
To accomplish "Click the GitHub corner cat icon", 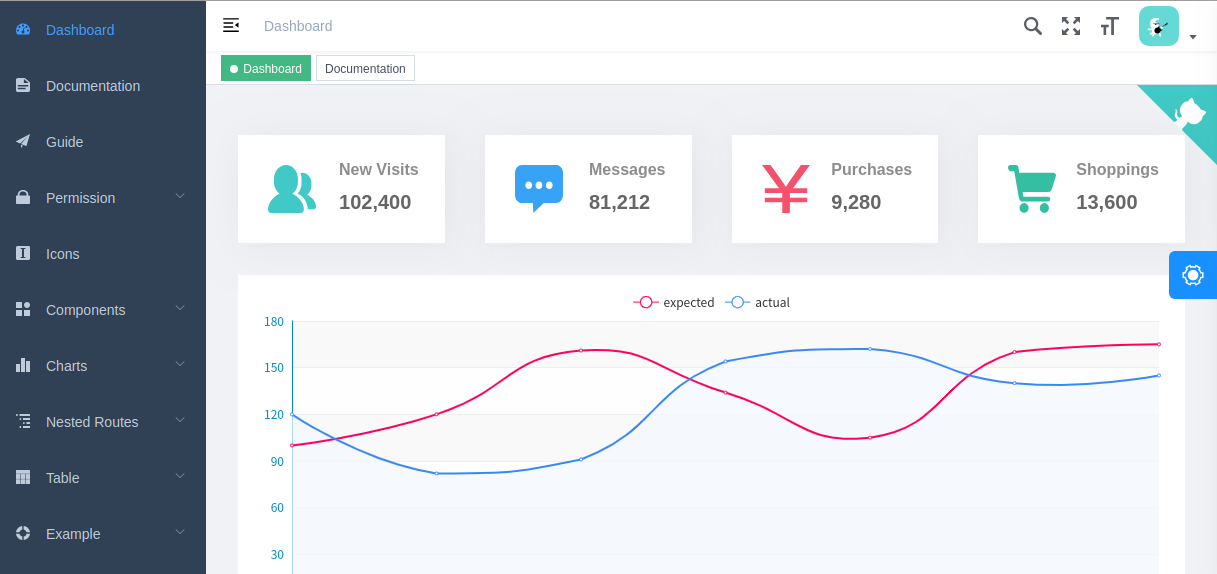I will tap(1190, 111).
